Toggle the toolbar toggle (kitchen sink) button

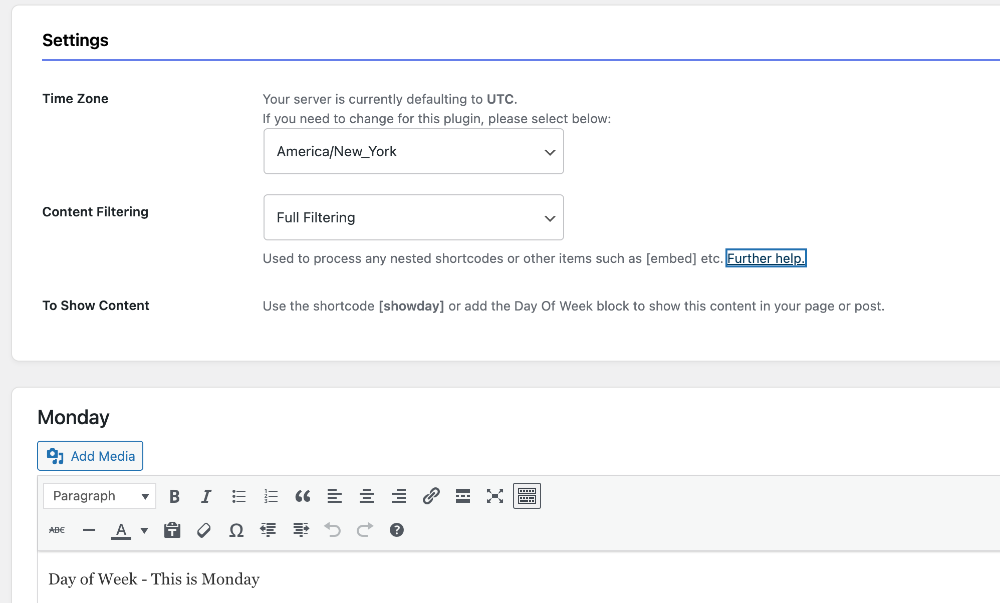[x=527, y=496]
